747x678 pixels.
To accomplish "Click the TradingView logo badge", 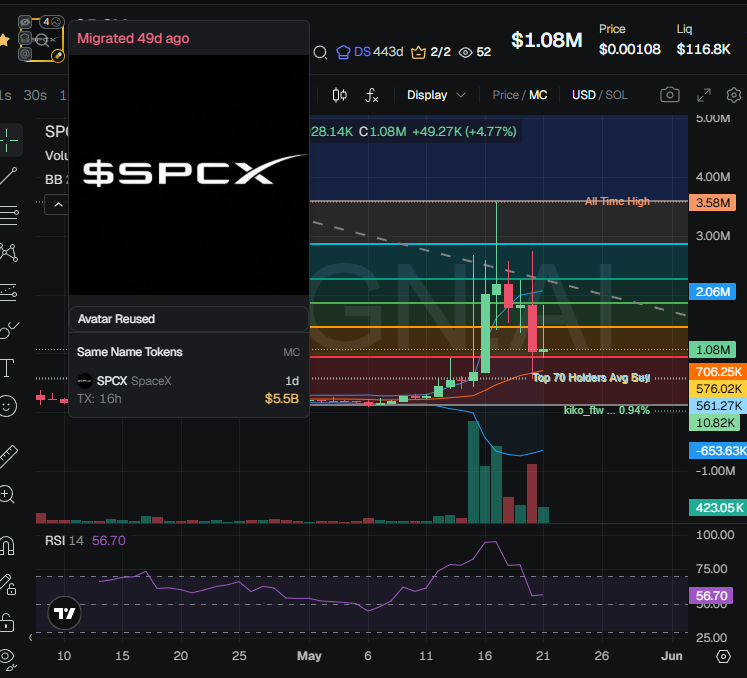I will 64,613.
